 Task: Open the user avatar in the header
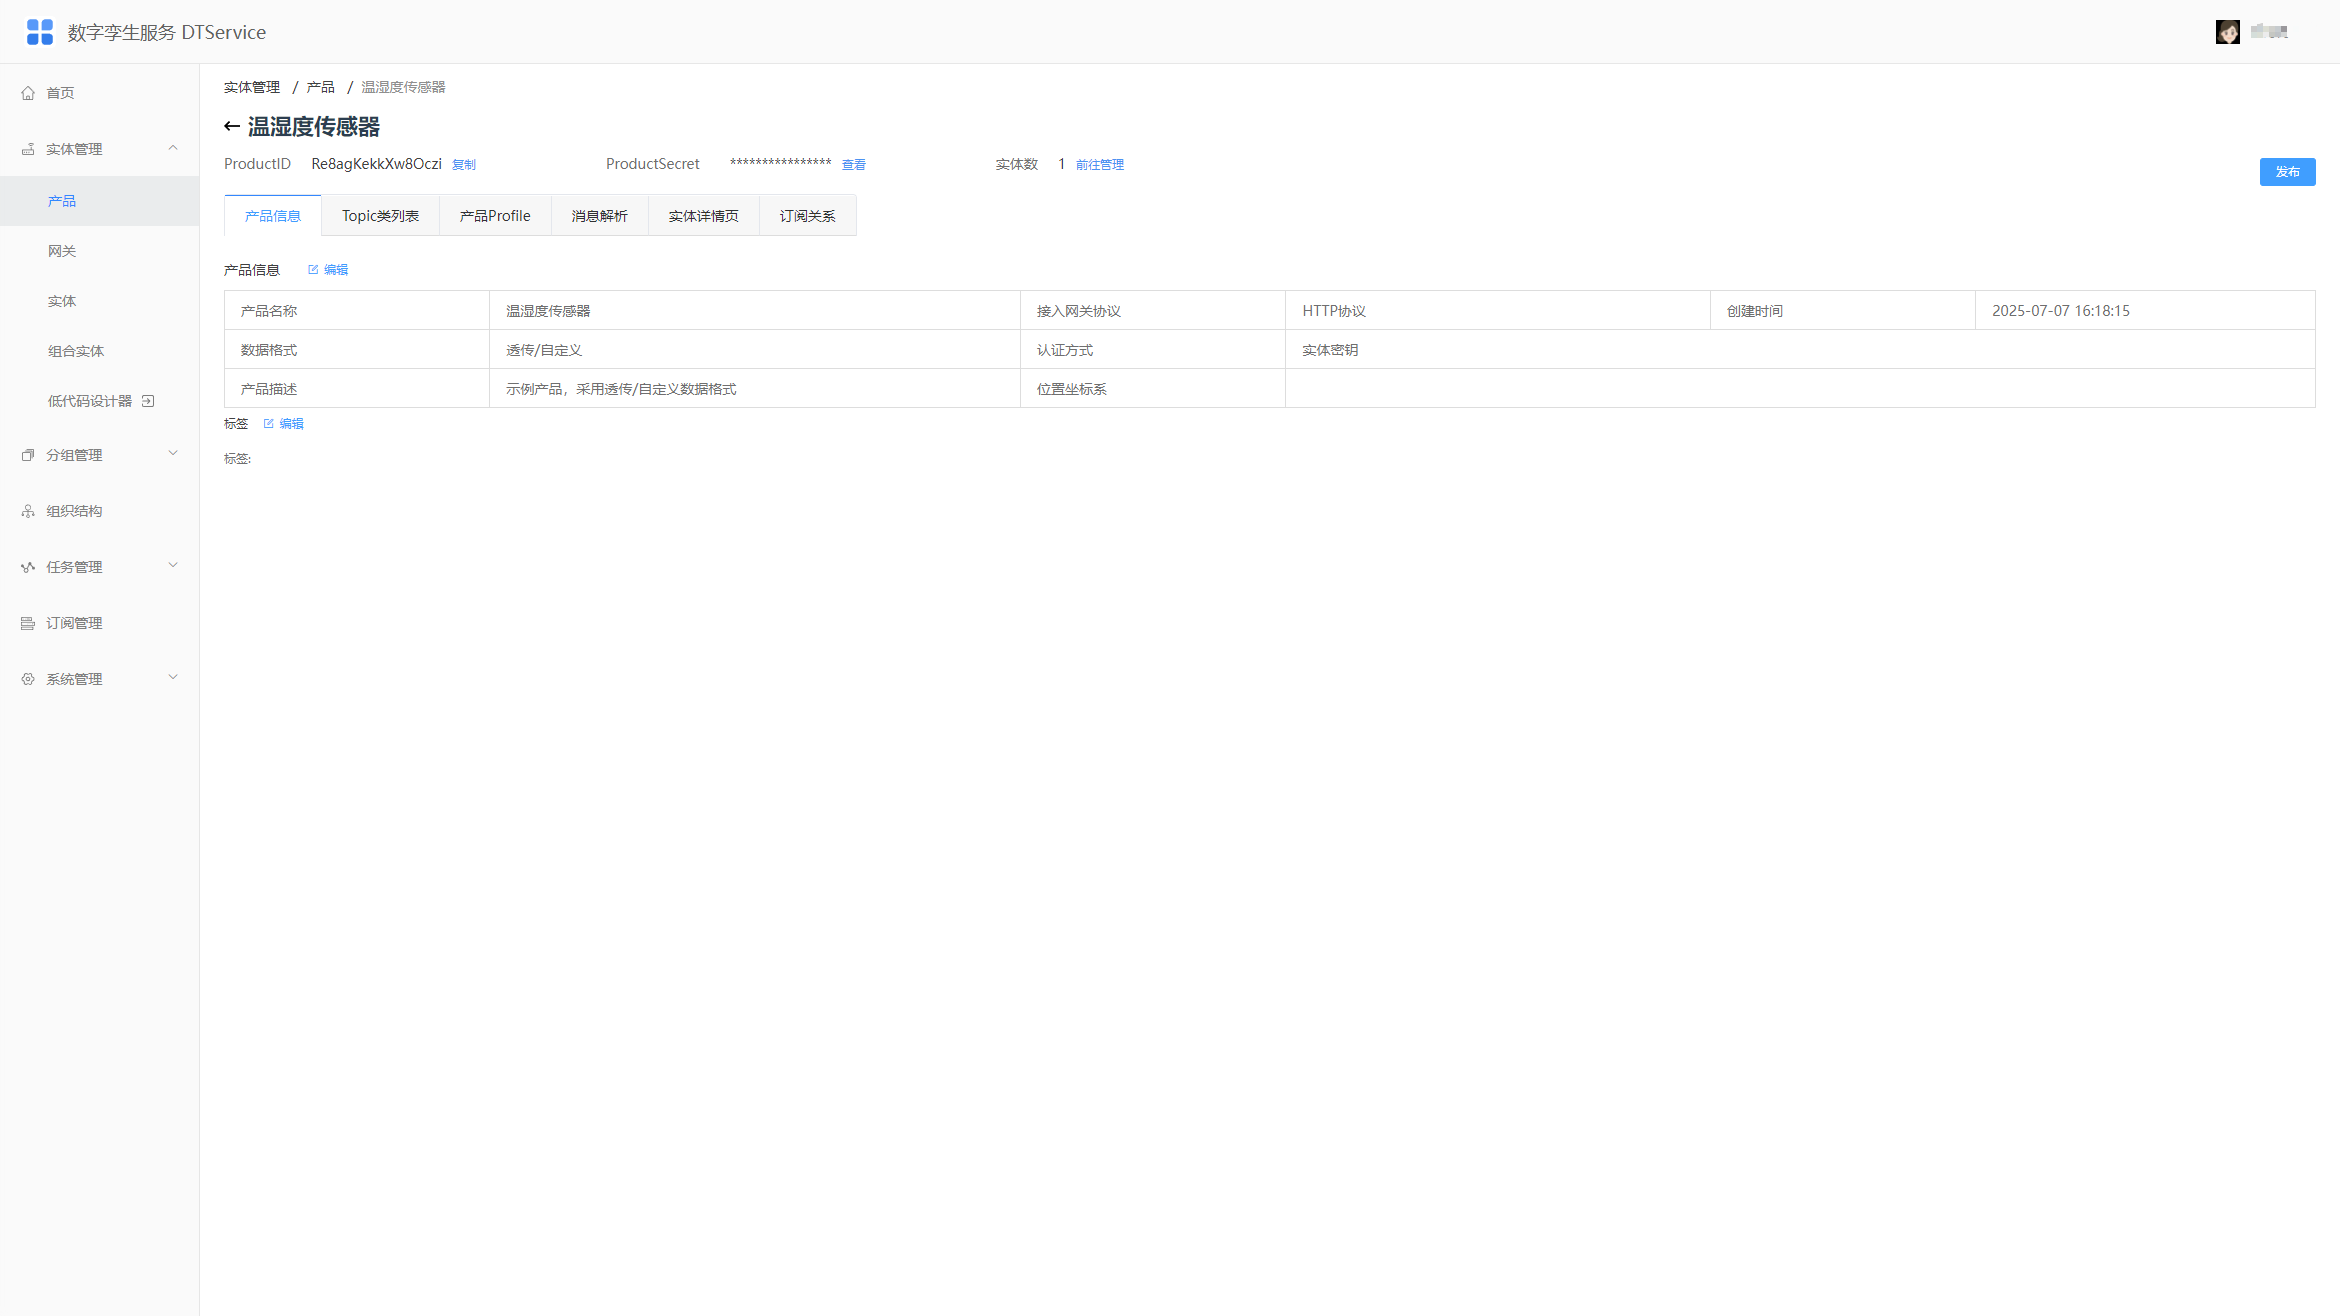point(2228,32)
